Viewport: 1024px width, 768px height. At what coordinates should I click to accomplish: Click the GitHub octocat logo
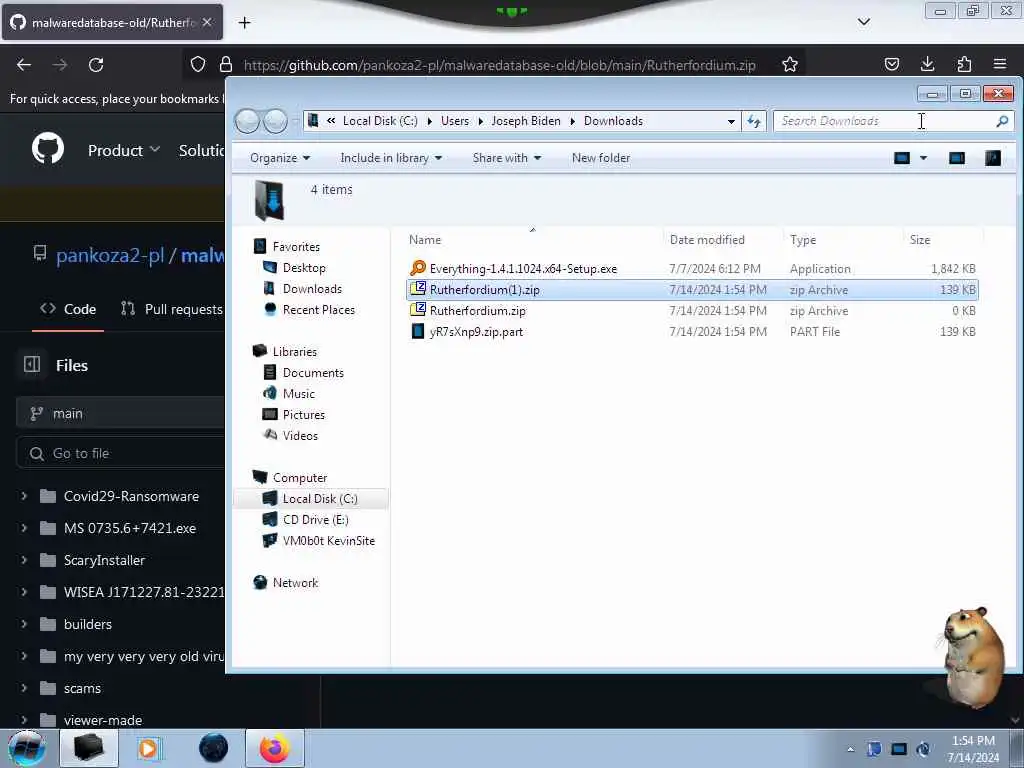click(x=48, y=148)
